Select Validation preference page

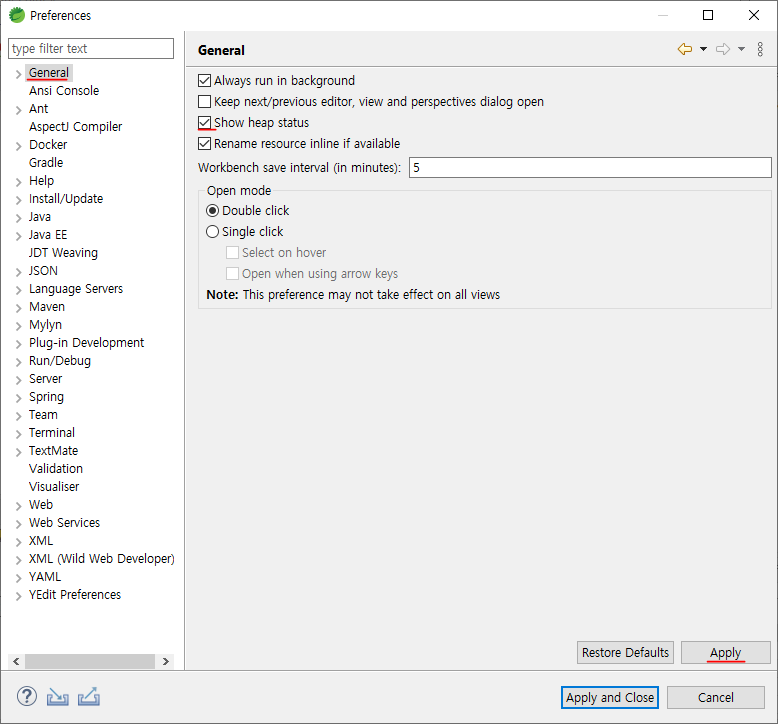(56, 469)
